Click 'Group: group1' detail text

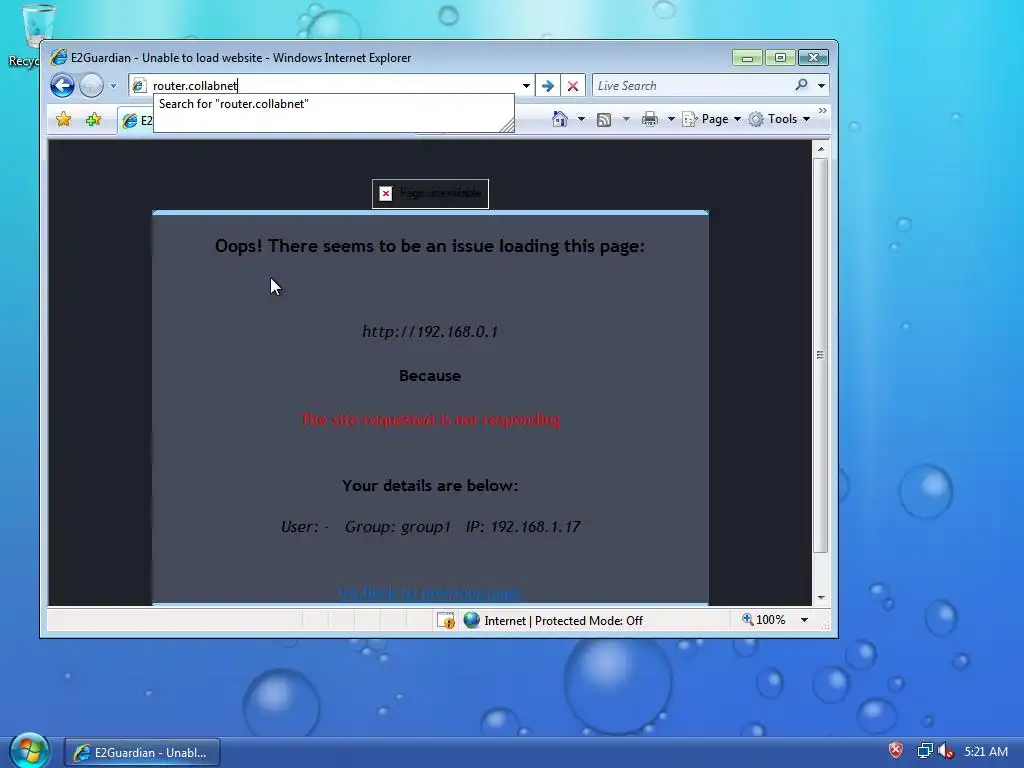click(397, 527)
